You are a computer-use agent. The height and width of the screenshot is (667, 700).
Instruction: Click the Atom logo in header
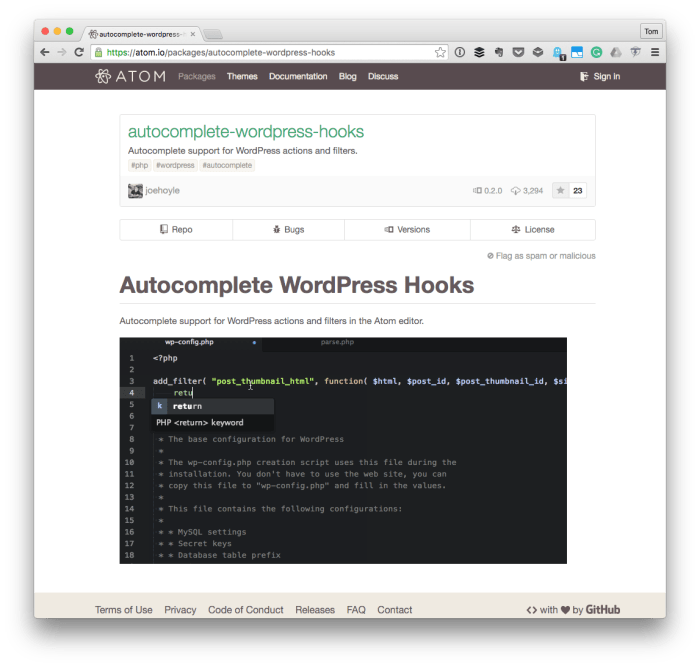[x=130, y=76]
